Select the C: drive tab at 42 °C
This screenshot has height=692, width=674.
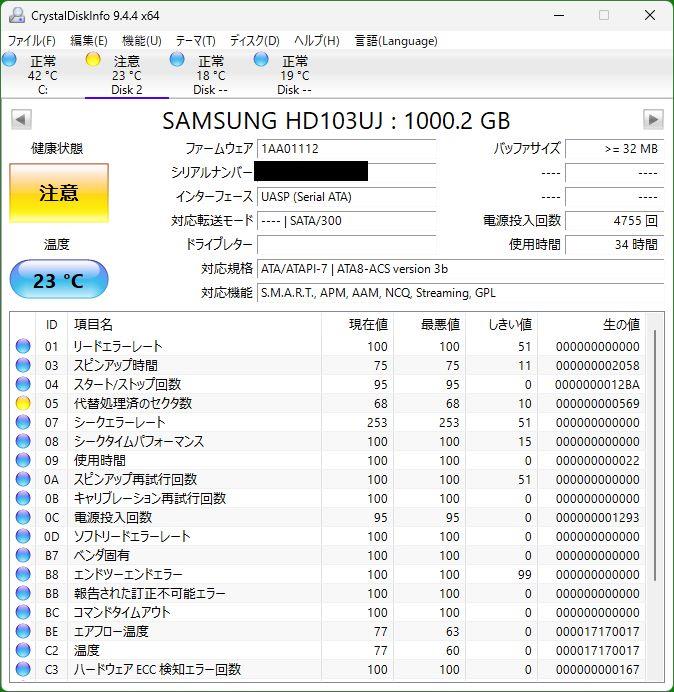[43, 75]
